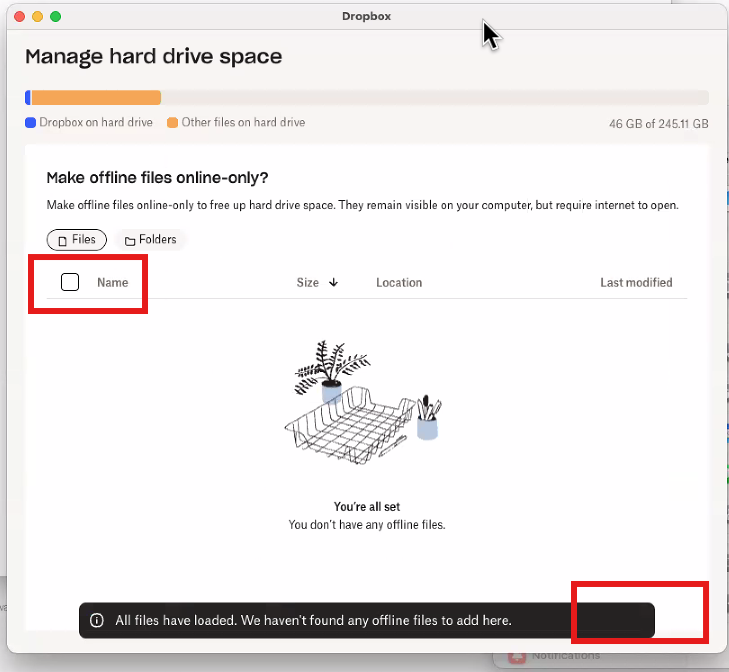Tick the select-all checkbox beside Name
Viewport: 729px width, 672px height.
tap(70, 282)
